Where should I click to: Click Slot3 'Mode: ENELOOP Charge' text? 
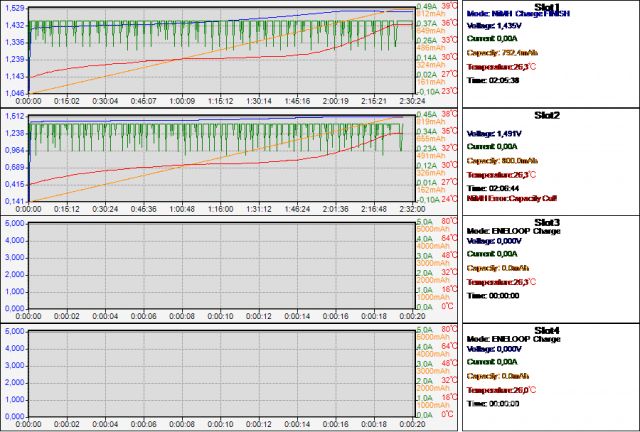tap(513, 231)
